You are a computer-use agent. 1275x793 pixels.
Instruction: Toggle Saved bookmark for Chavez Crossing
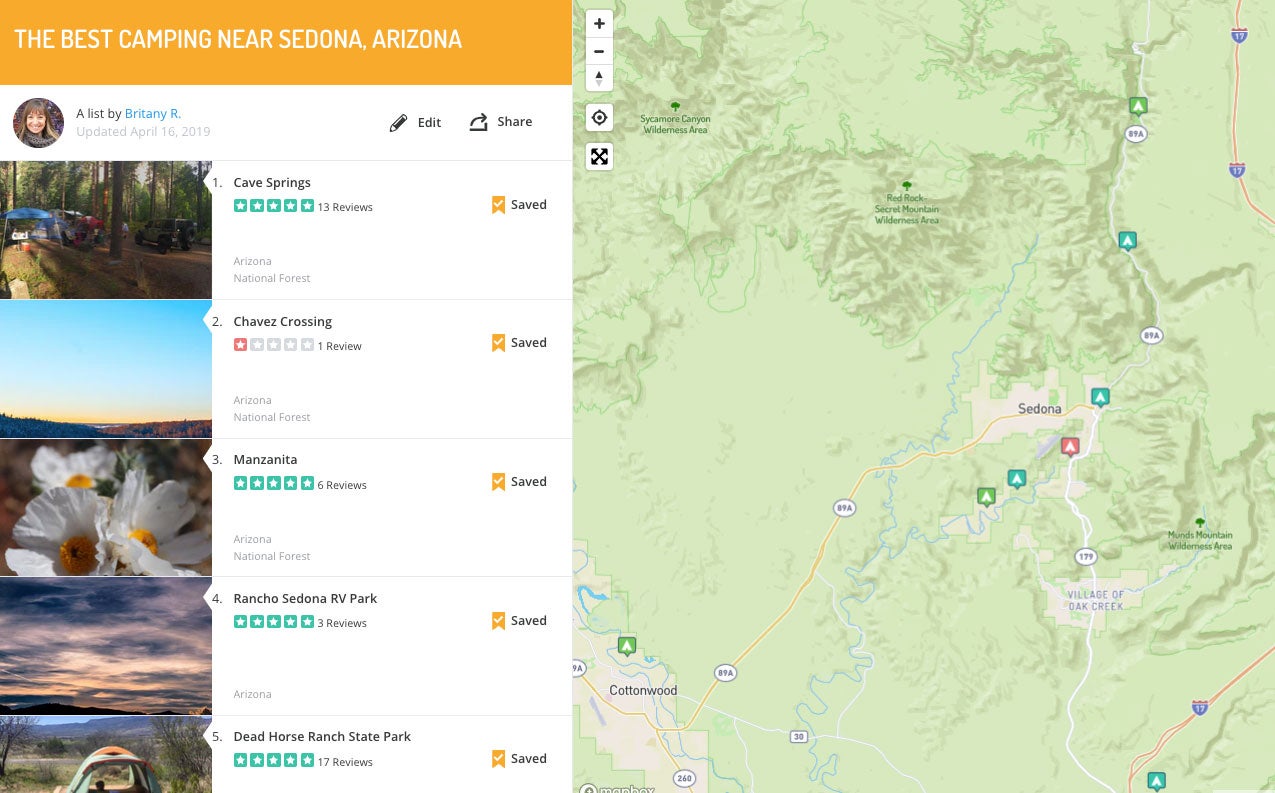519,343
